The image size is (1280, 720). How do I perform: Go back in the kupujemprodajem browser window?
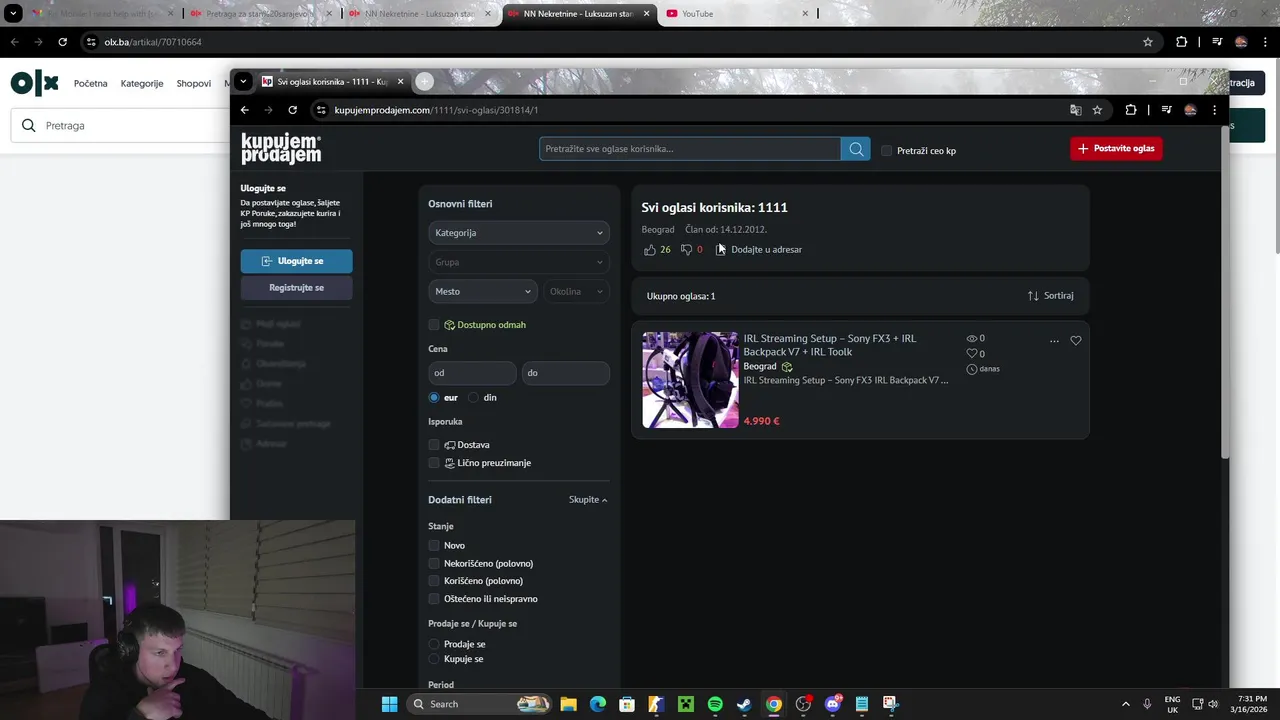pos(244,110)
